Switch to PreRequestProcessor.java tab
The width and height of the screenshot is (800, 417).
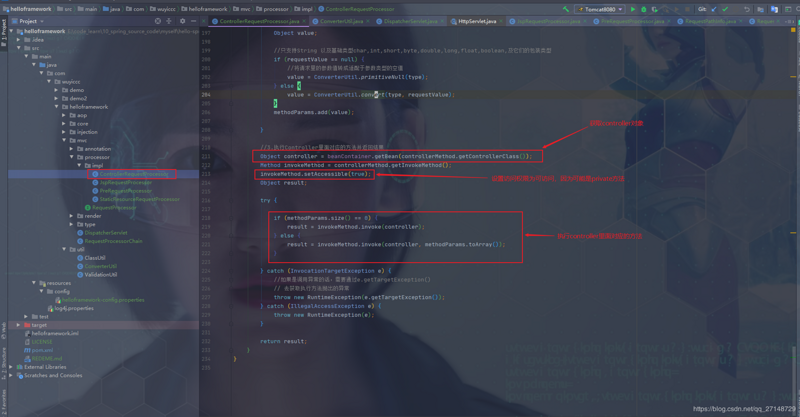tap(632, 21)
